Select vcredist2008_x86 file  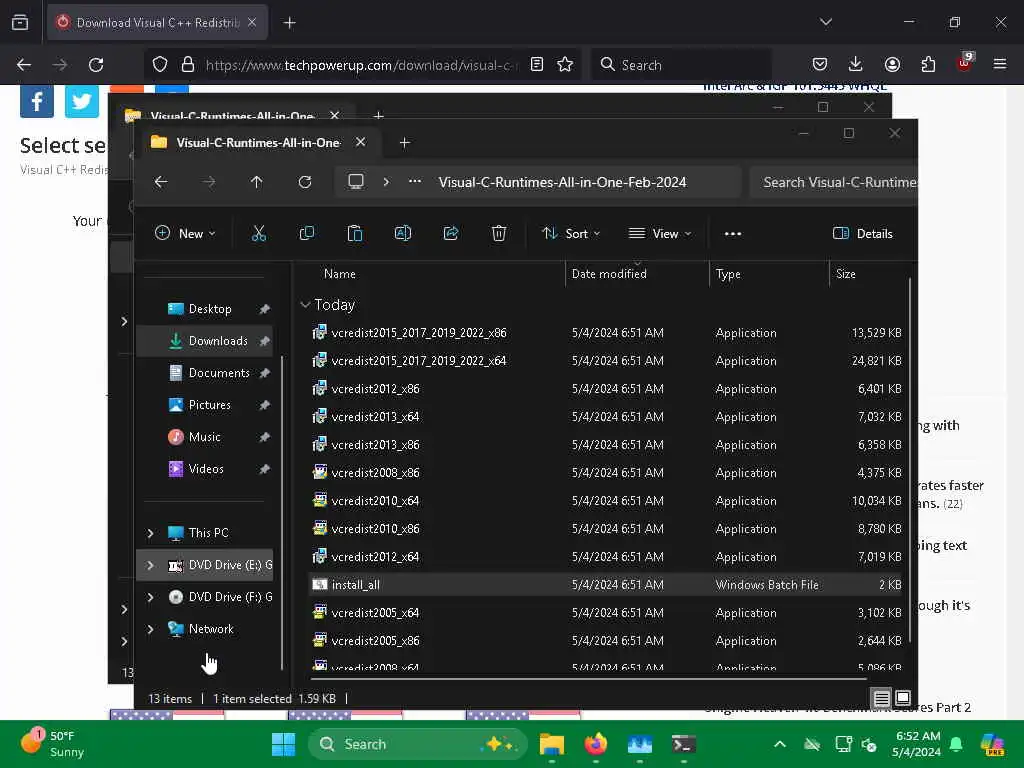coord(605,473)
